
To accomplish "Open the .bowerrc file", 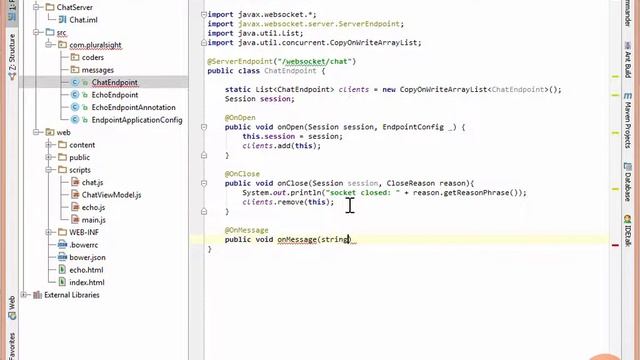I will point(83,245).
